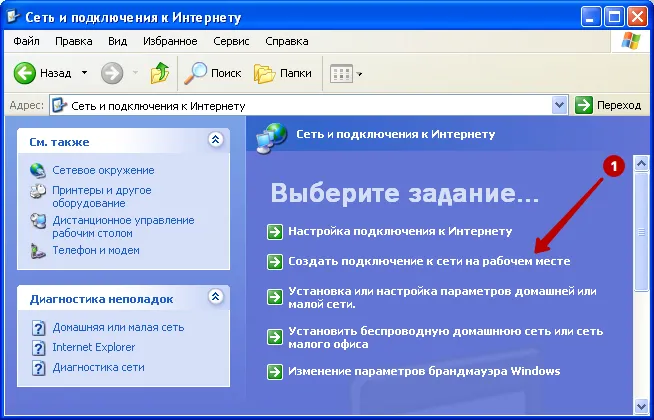Image resolution: width=654 pixels, height=420 pixels.
Task: Open the Справка menu
Action: [287, 41]
